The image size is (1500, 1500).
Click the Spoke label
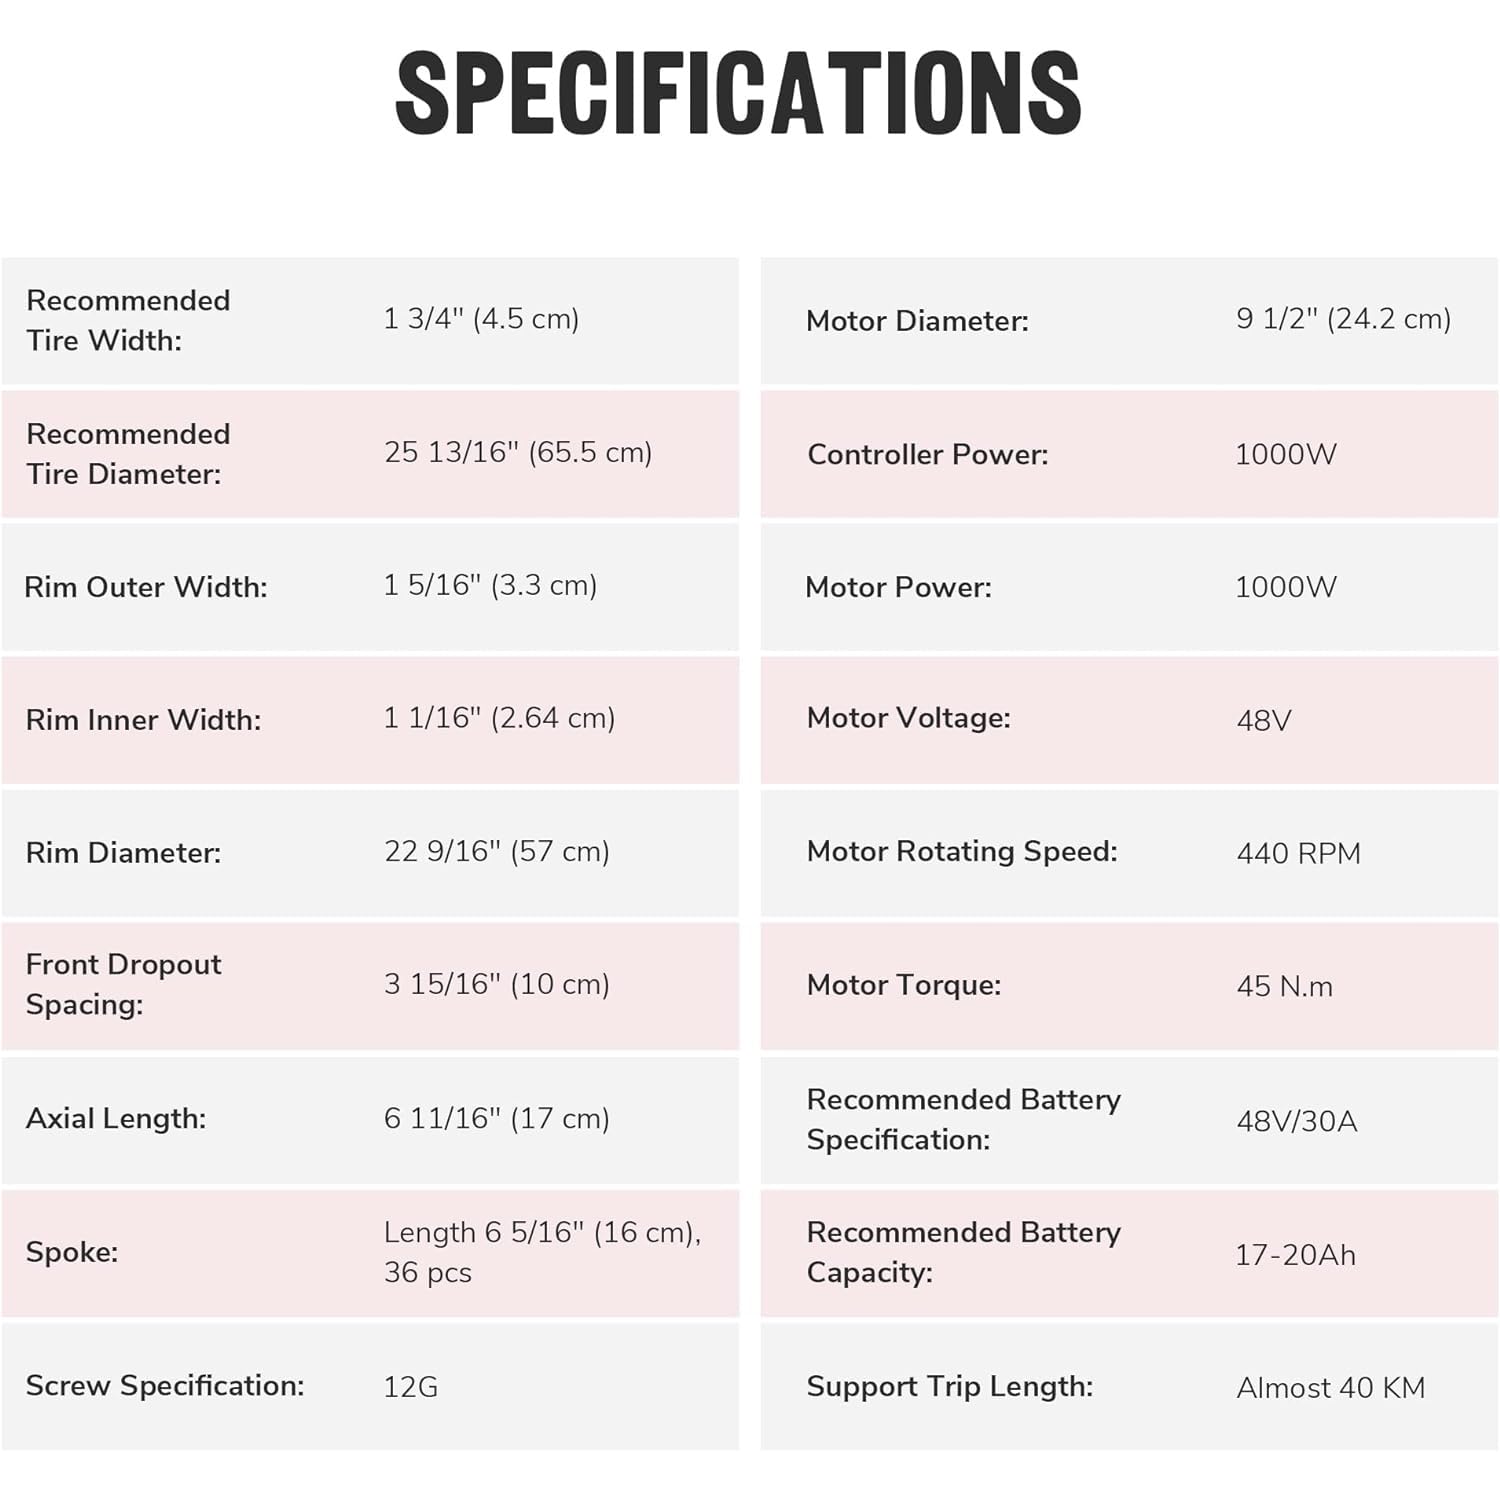coord(72,1252)
